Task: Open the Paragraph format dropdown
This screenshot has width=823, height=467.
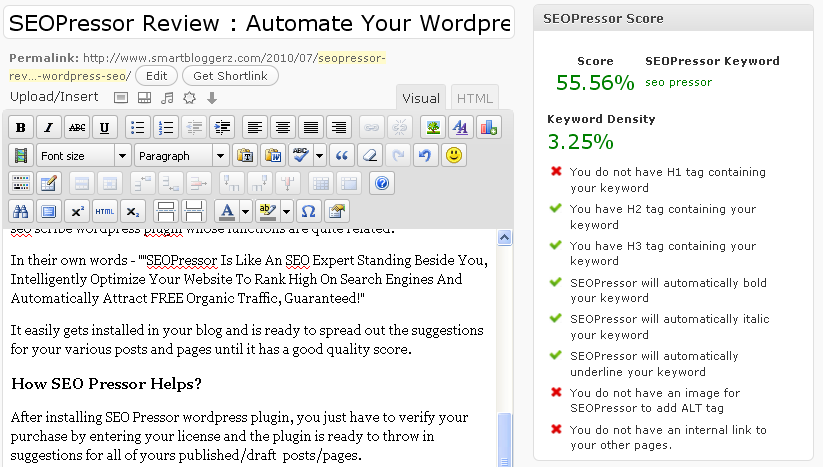Action: tap(181, 155)
